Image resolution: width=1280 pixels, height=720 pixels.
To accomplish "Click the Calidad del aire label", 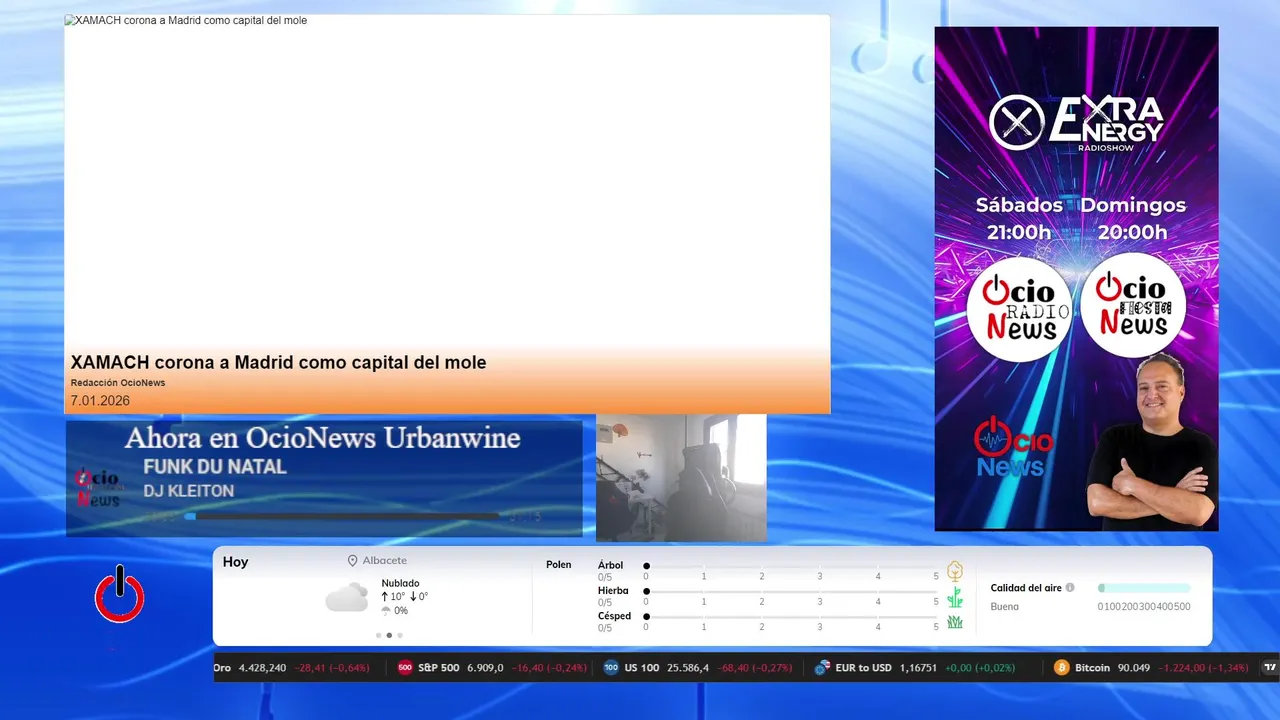I will click(1026, 588).
